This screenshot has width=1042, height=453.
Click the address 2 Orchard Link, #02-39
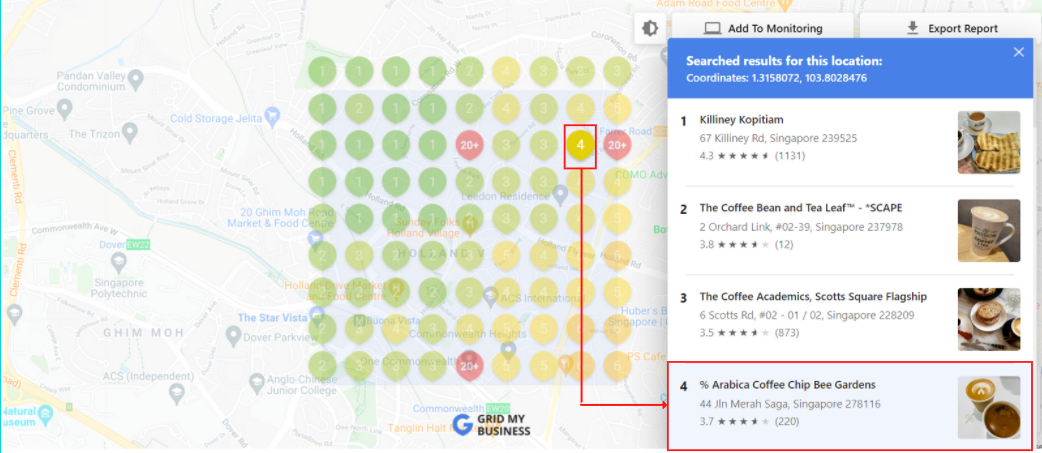tap(801, 226)
